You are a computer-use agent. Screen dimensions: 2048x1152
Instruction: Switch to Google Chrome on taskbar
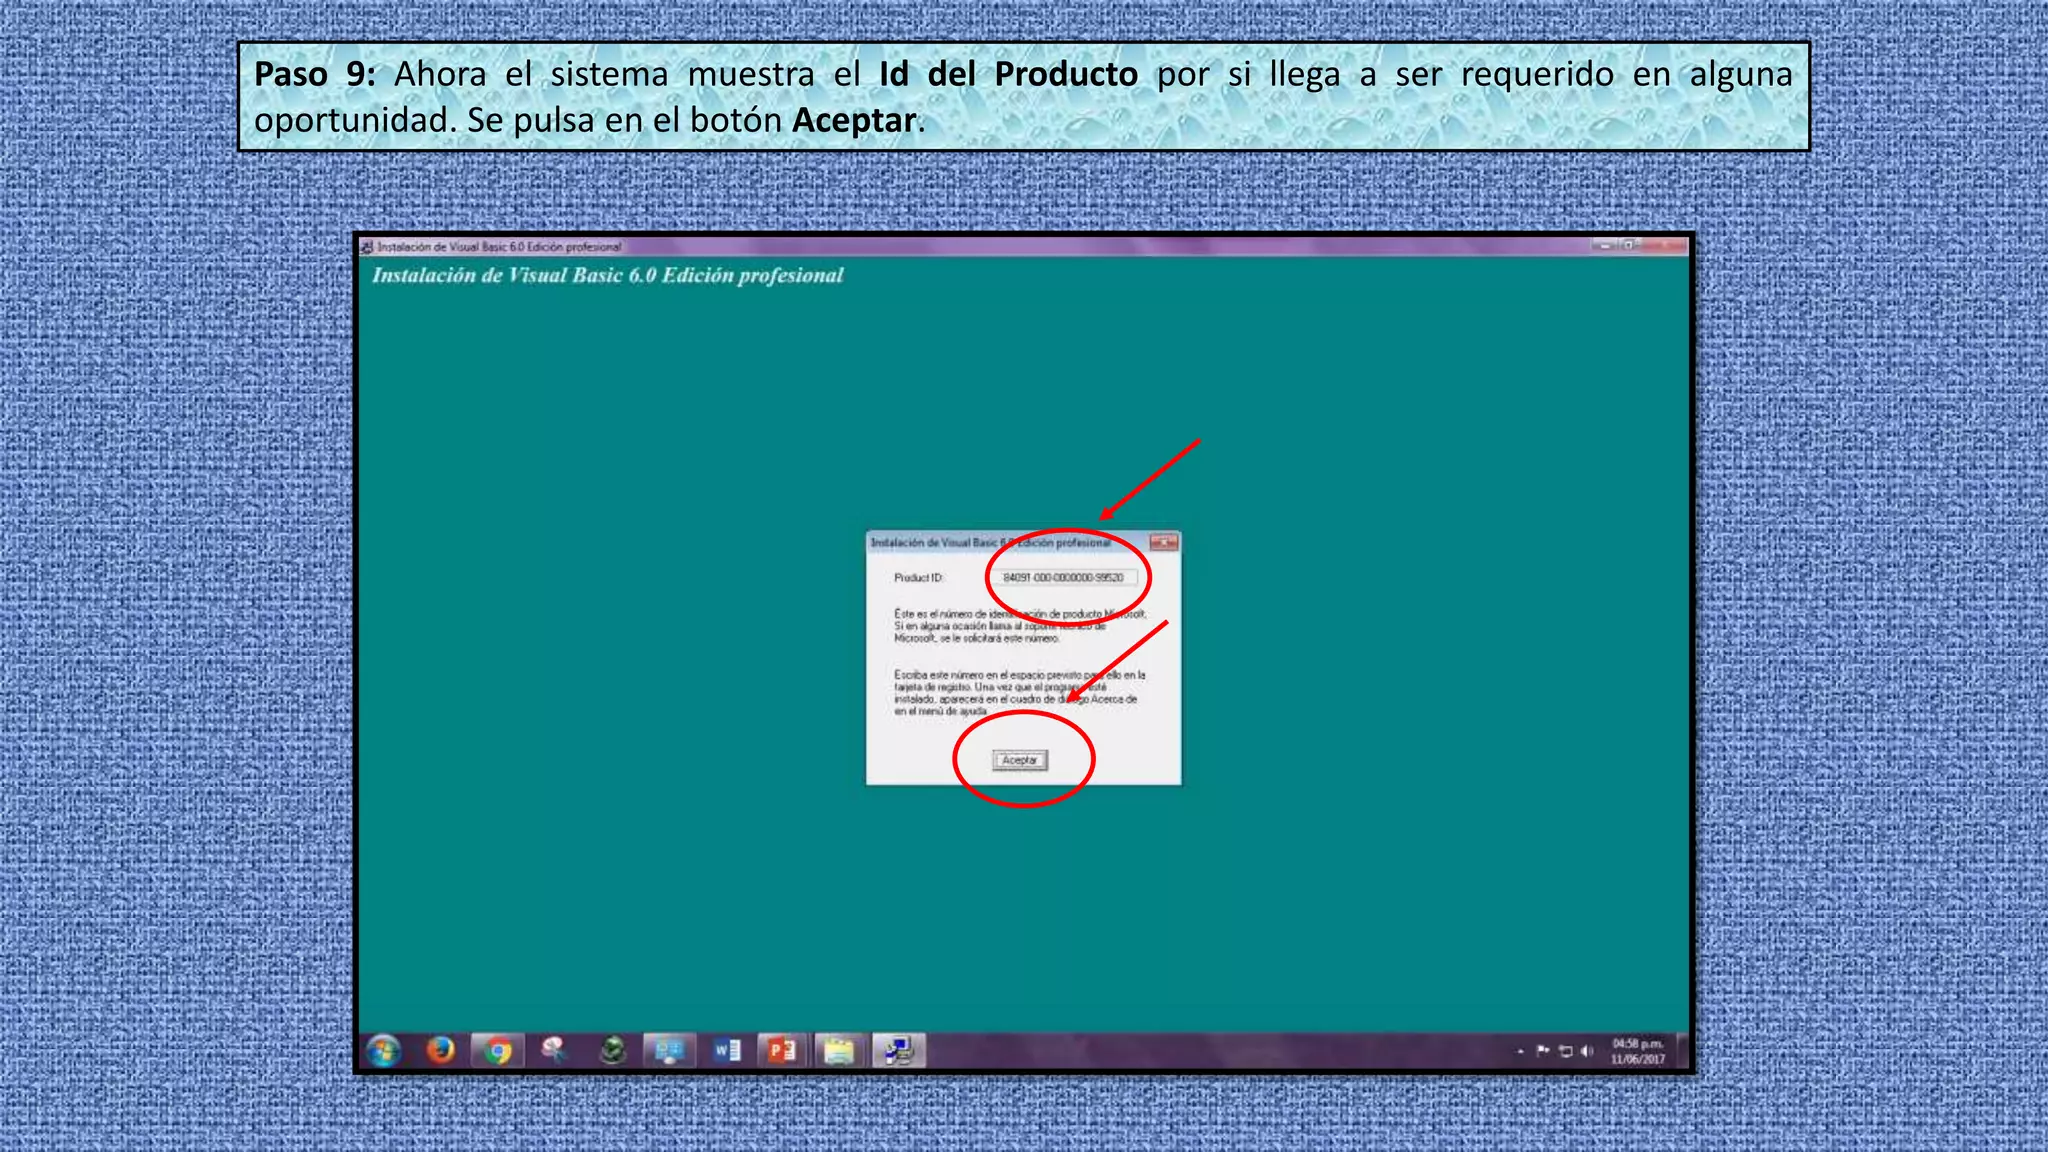498,1050
